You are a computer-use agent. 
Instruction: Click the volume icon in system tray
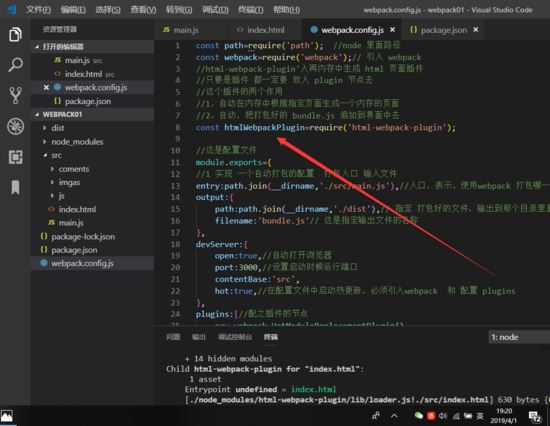pyautogui.click(x=443, y=416)
